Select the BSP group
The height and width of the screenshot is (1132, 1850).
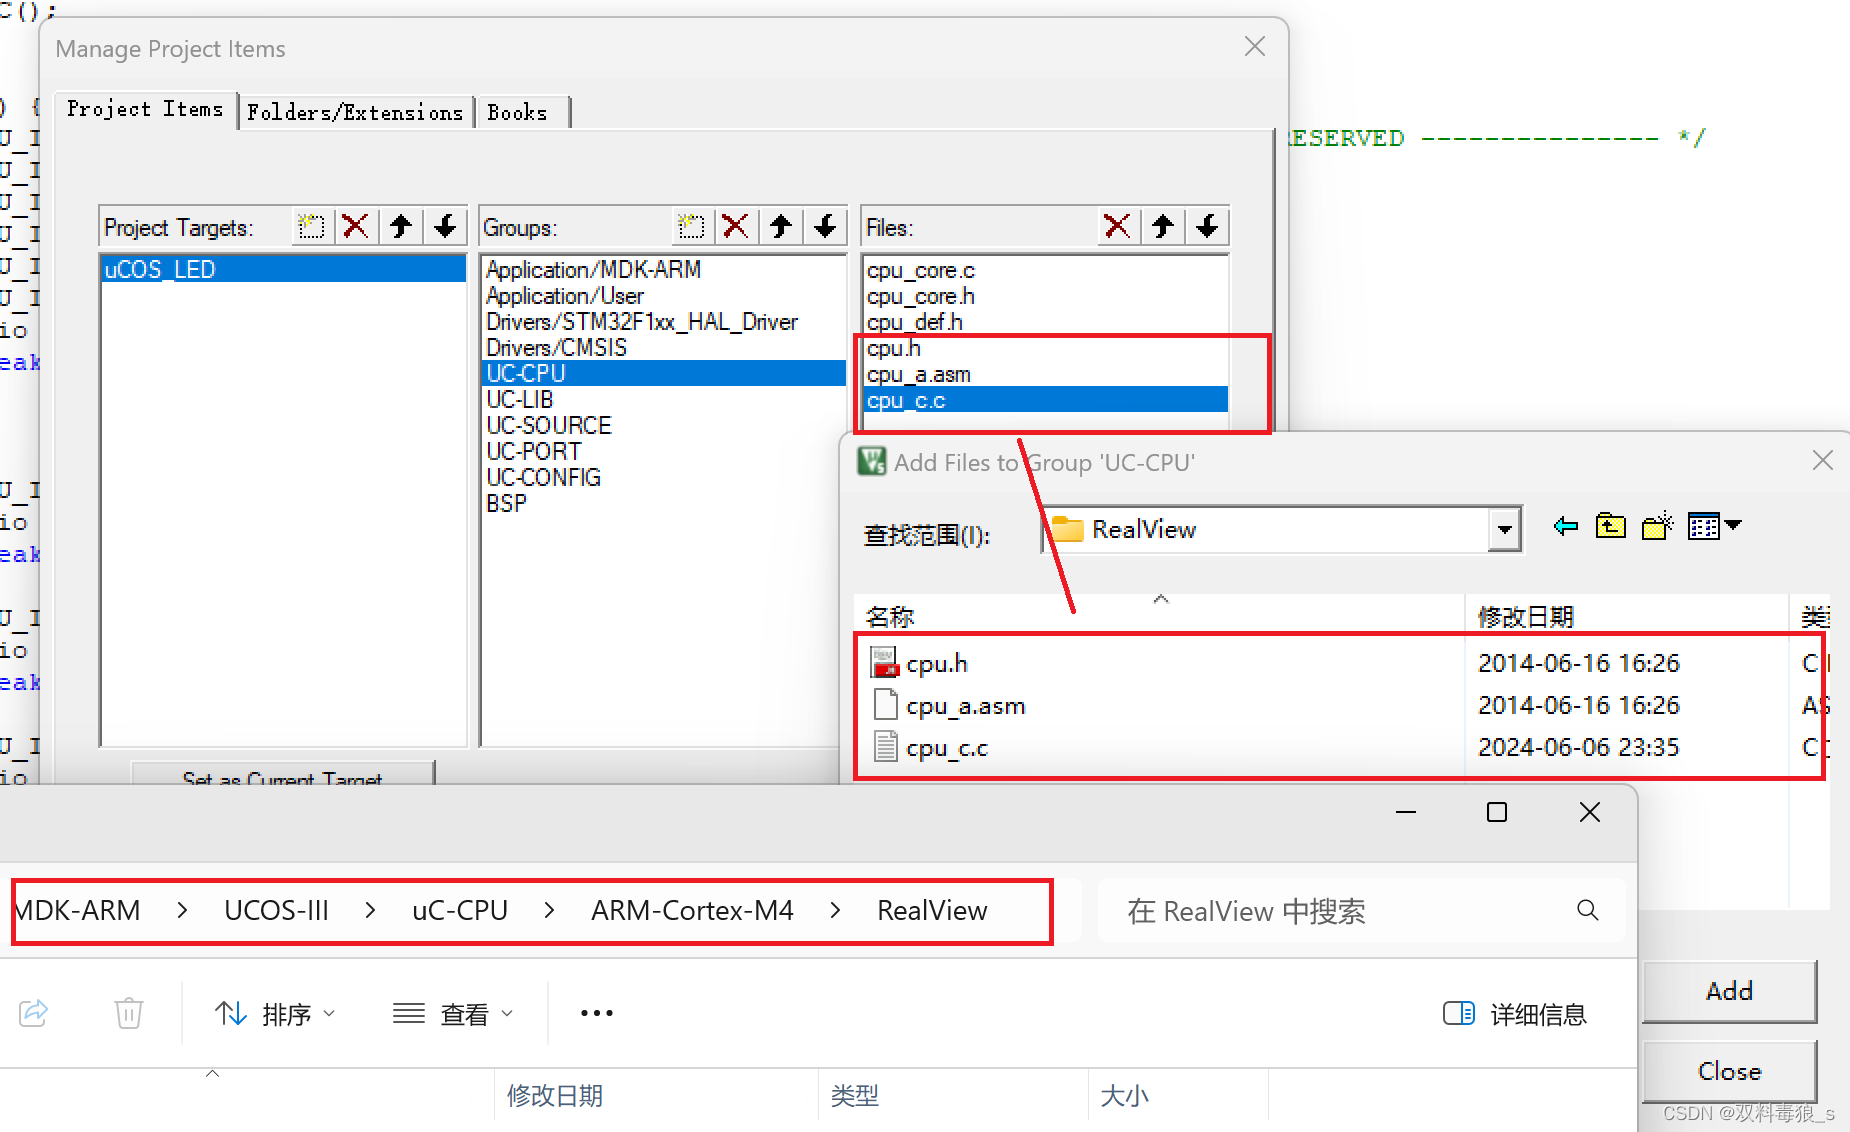pyautogui.click(x=506, y=504)
